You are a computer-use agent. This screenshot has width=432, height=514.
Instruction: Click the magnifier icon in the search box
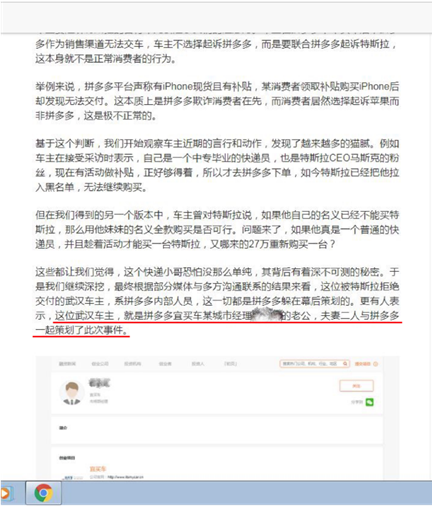[345, 364]
